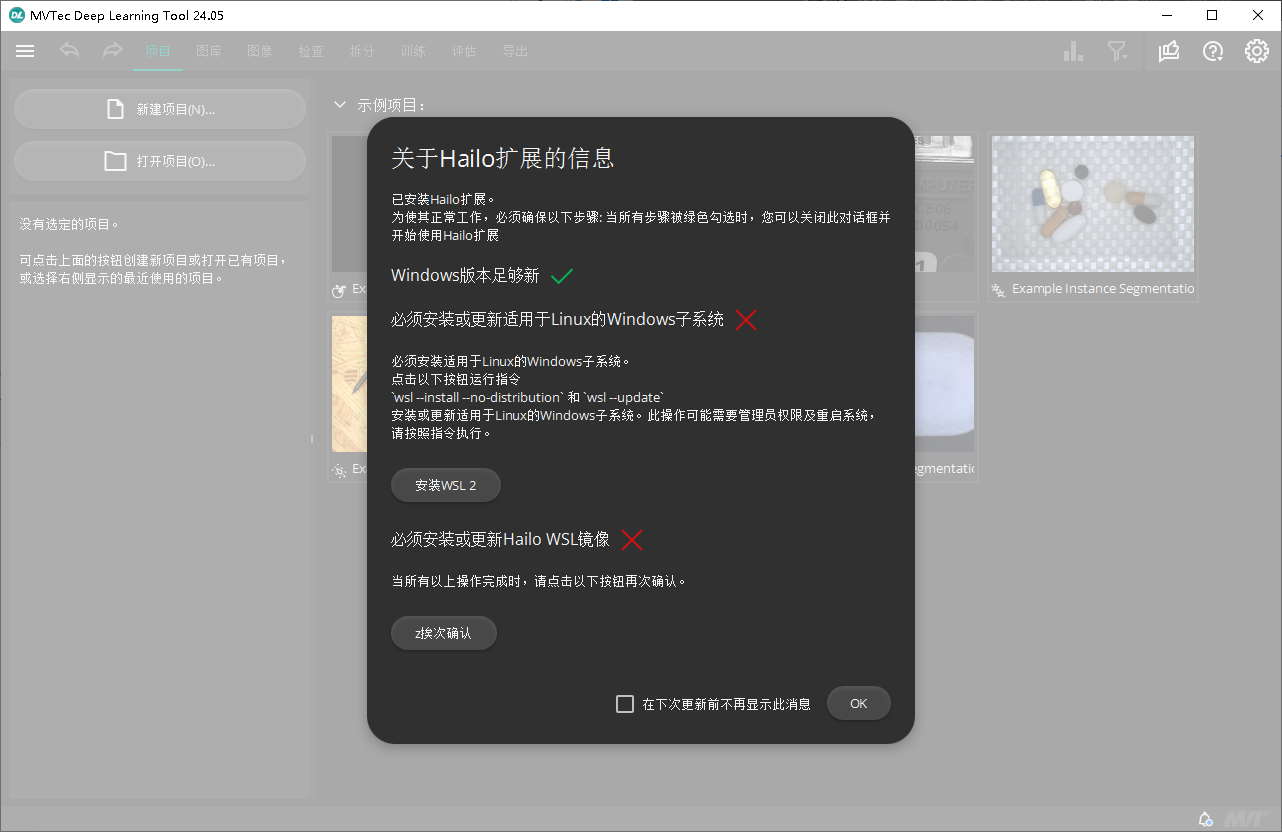
Task: Open the statistics bar chart icon
Action: 1072,51
